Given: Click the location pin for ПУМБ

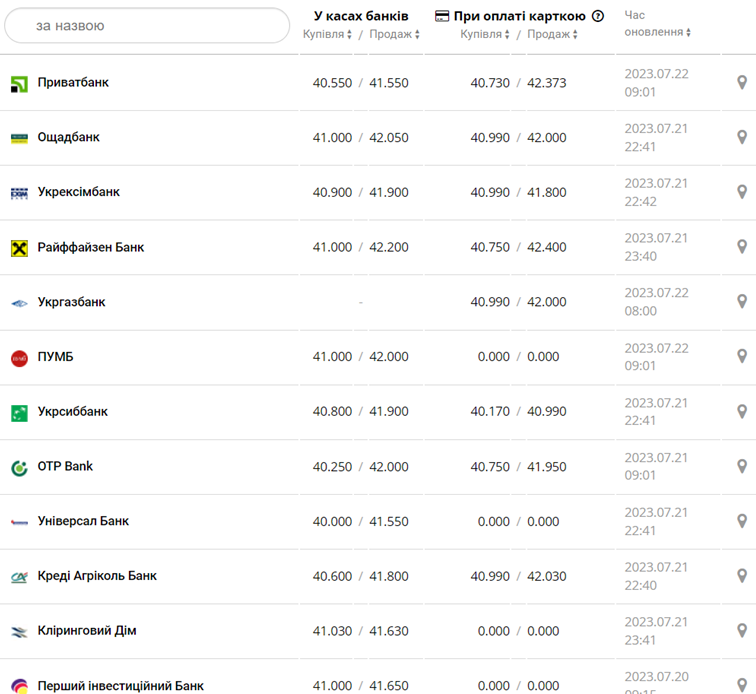Looking at the screenshot, I should pyautogui.click(x=742, y=356).
